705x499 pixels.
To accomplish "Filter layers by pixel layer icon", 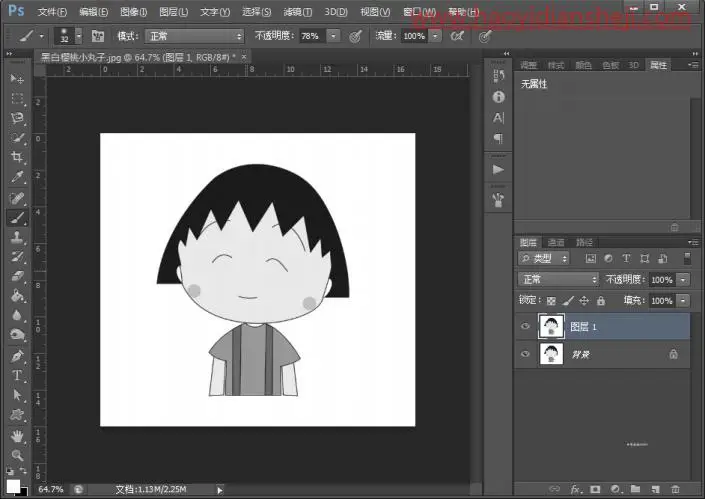I will point(590,258).
